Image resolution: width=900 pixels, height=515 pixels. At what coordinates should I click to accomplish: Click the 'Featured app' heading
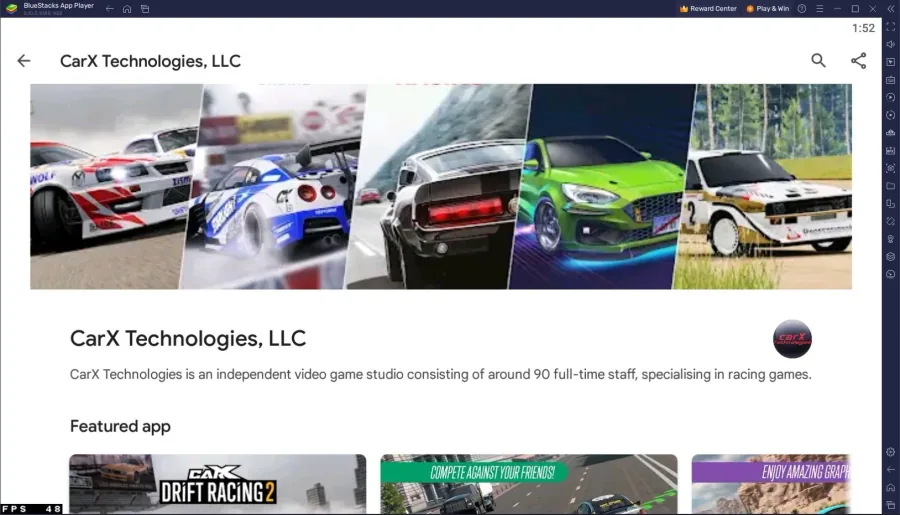coord(120,427)
